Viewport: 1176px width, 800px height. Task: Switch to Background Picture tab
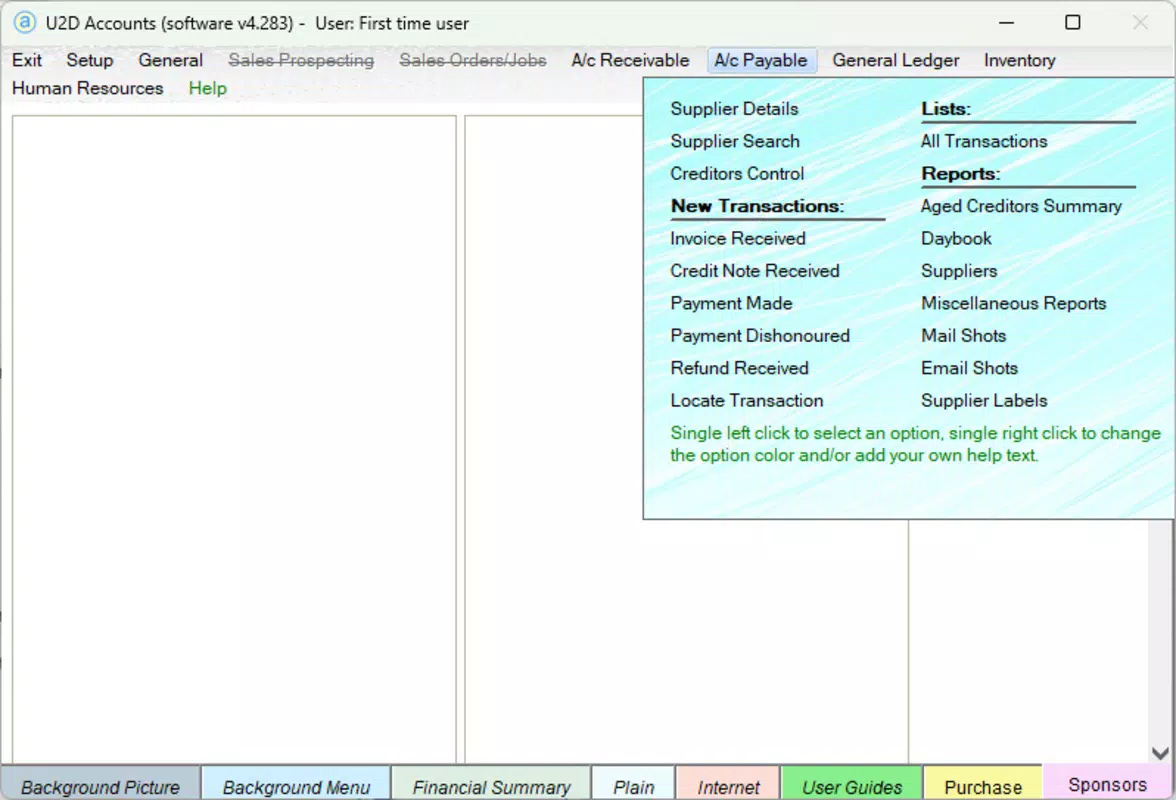click(100, 786)
